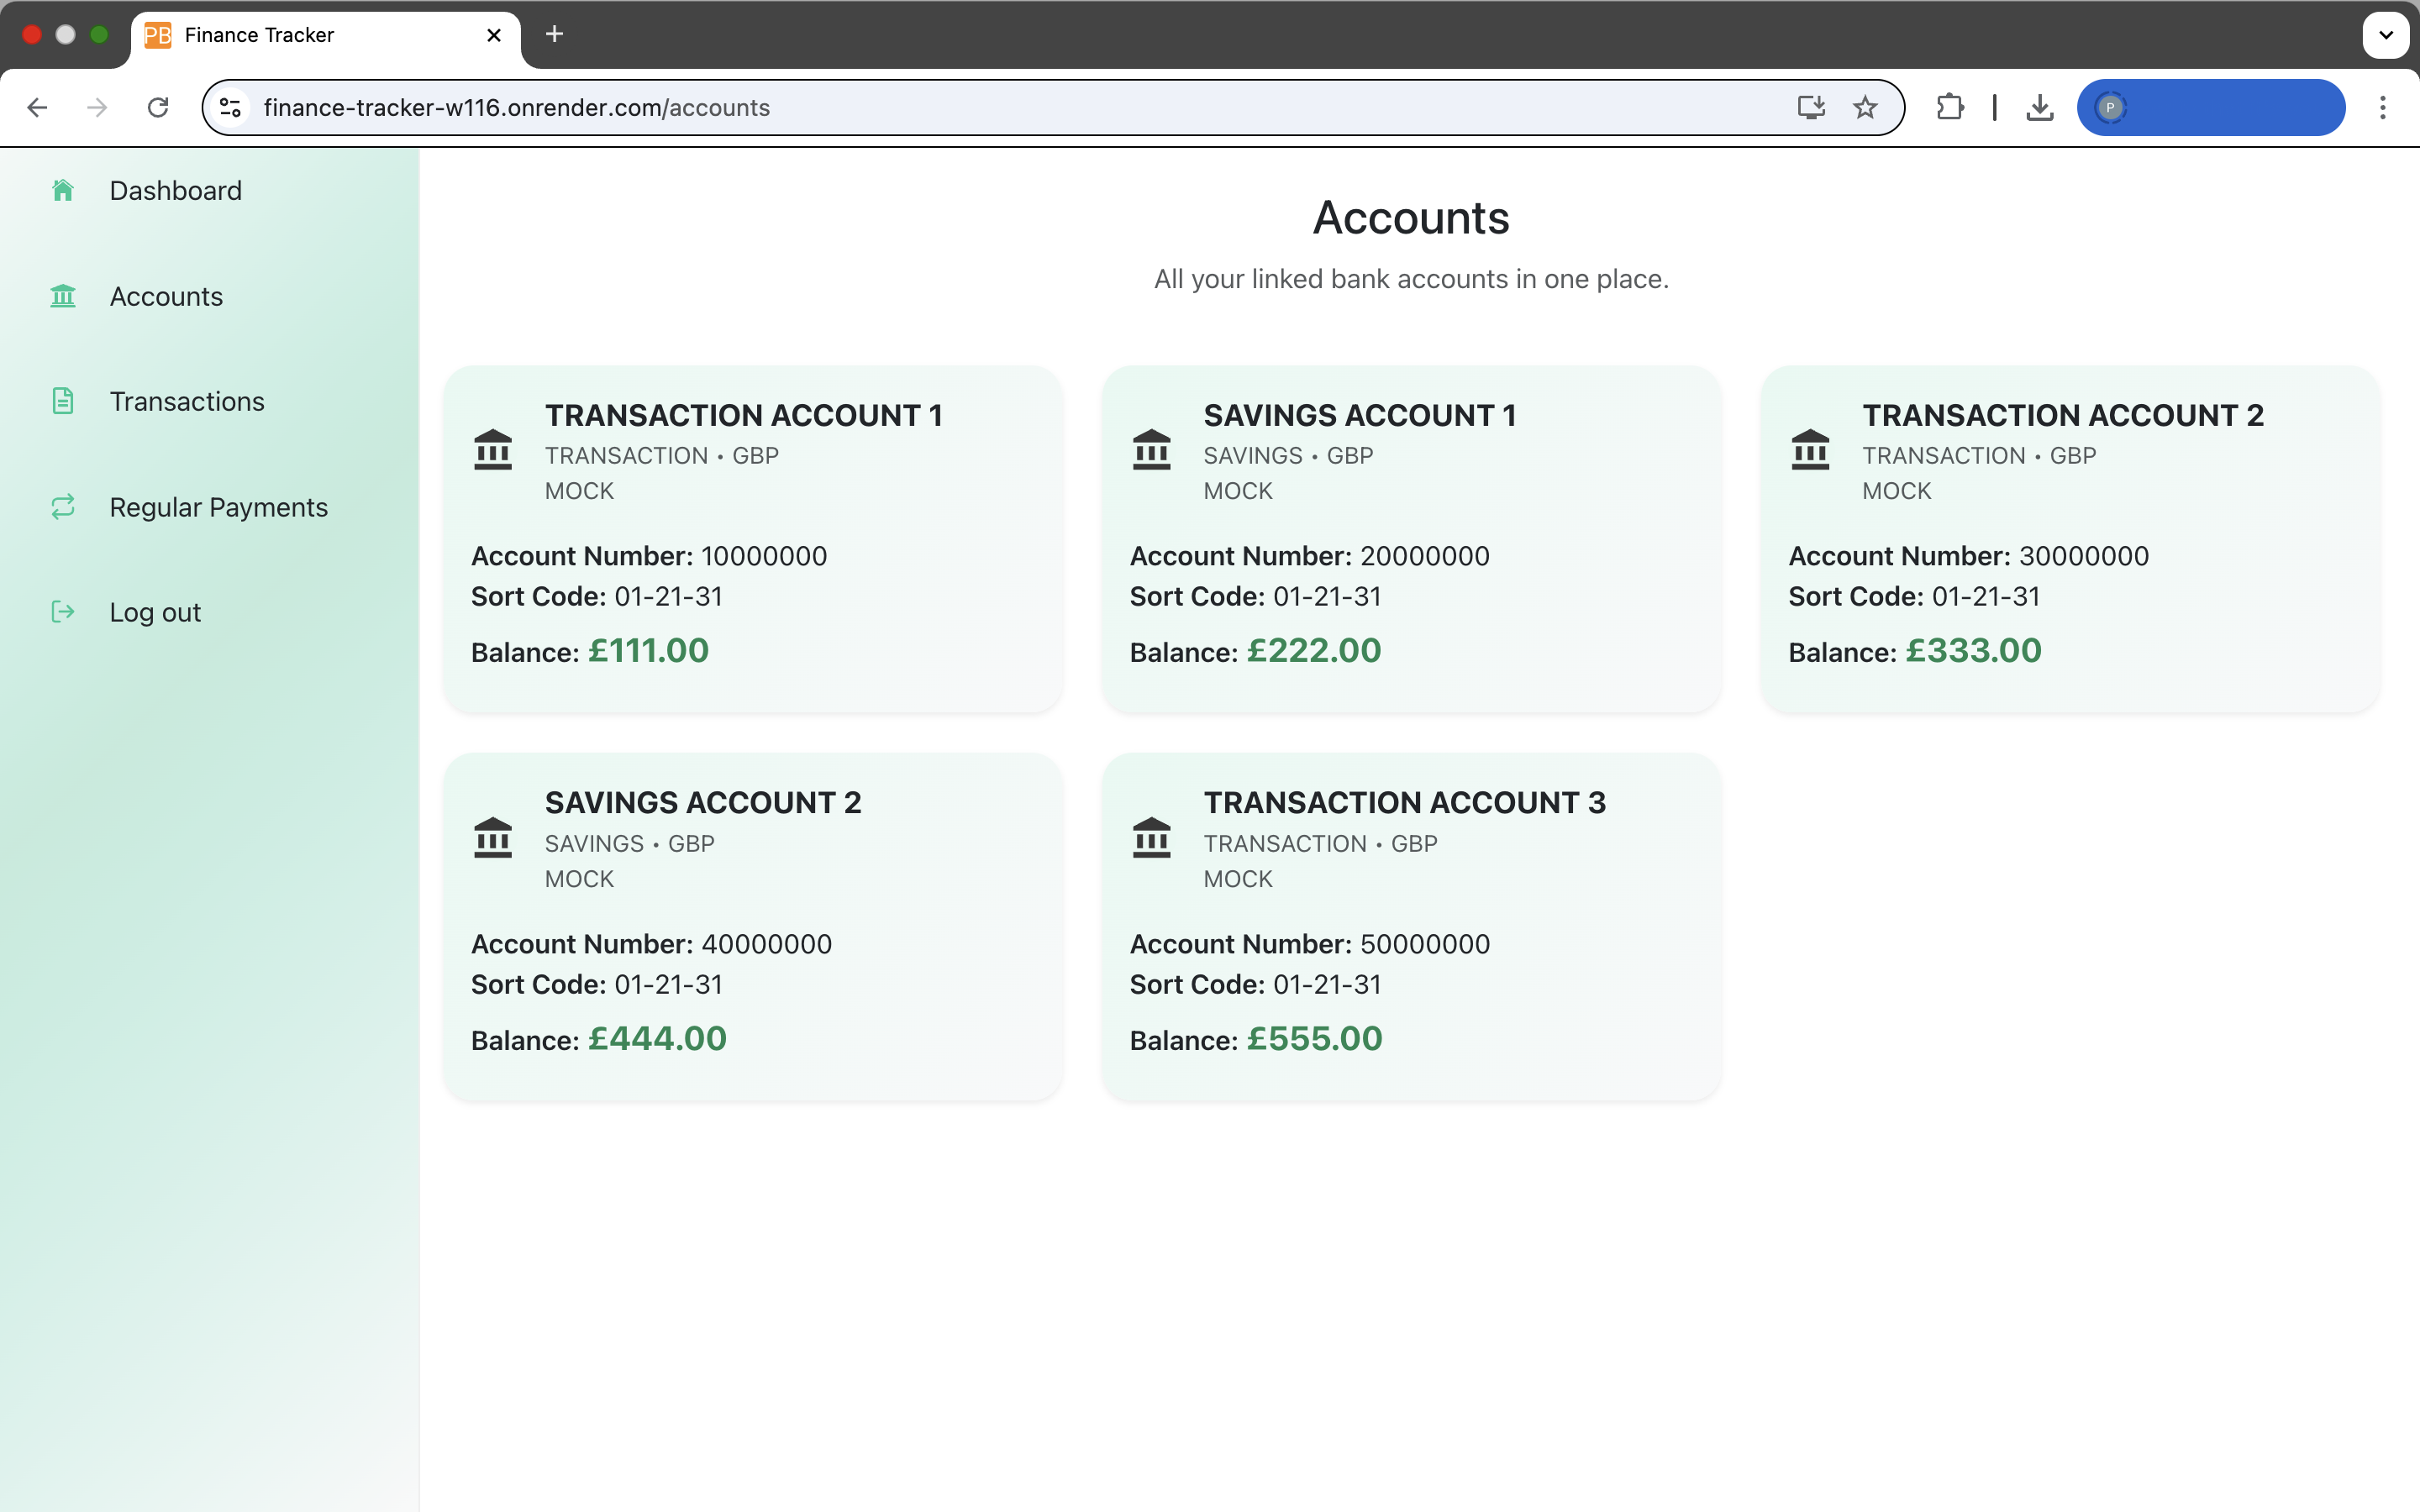Viewport: 2420px width, 1512px height.
Task: Click bank icon on Savings Account 2 card
Action: [x=493, y=838]
